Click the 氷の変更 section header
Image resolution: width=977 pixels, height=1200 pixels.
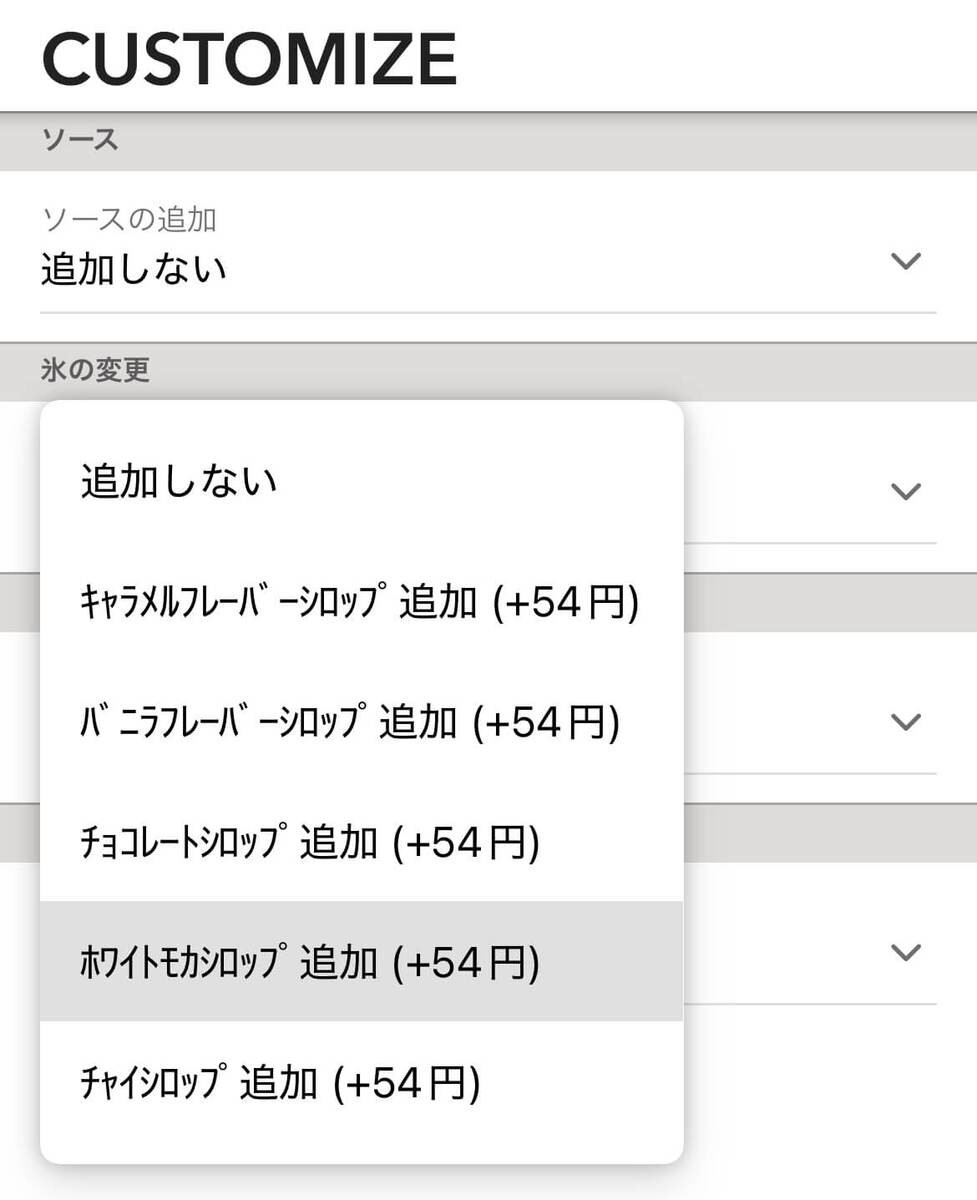96,371
